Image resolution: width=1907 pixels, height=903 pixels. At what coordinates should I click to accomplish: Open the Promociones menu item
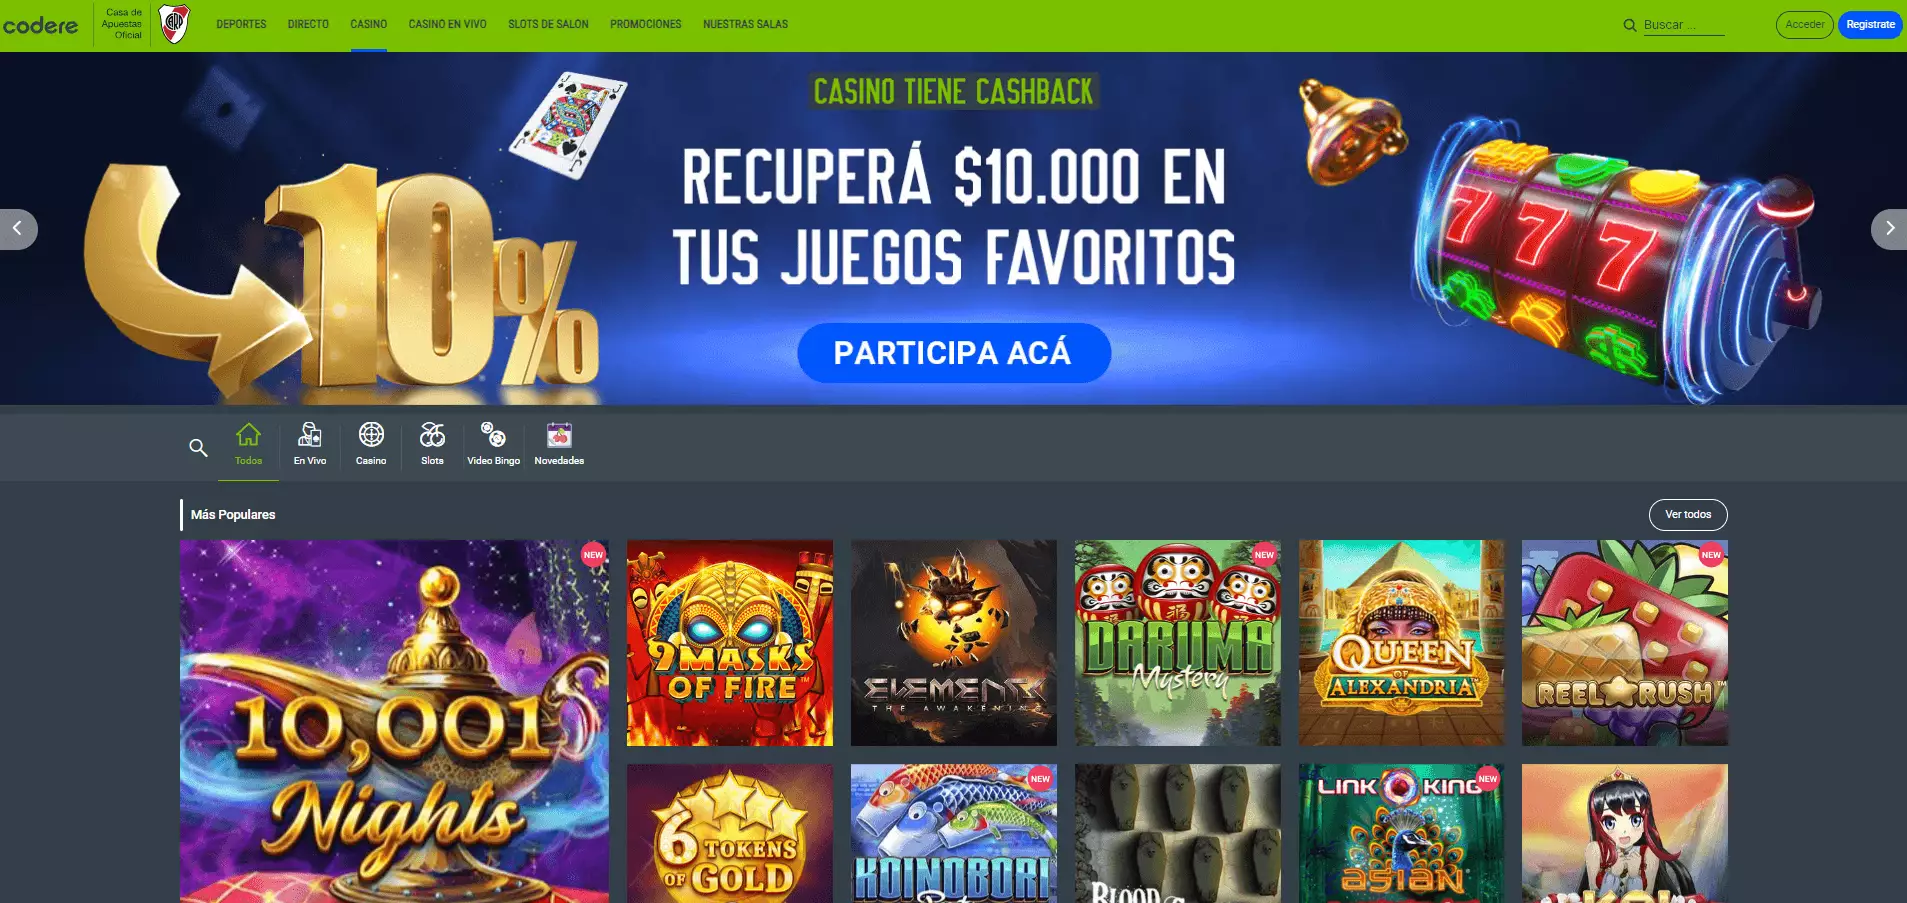coord(645,24)
